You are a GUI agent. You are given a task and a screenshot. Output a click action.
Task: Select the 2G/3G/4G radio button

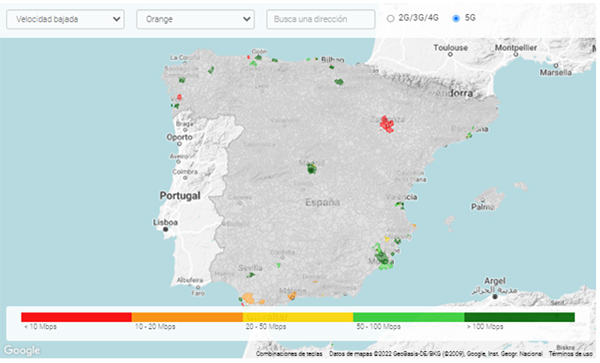(390, 18)
